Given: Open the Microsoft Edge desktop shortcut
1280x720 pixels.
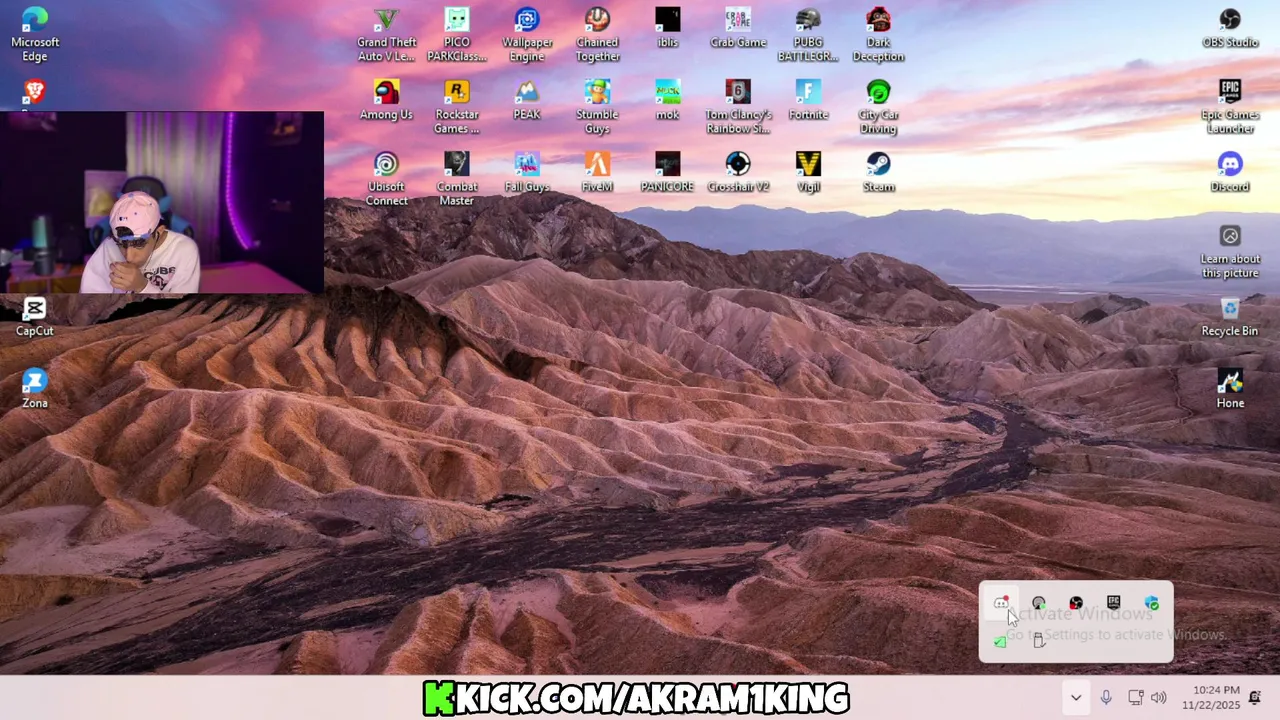Looking at the screenshot, I should point(35,34).
